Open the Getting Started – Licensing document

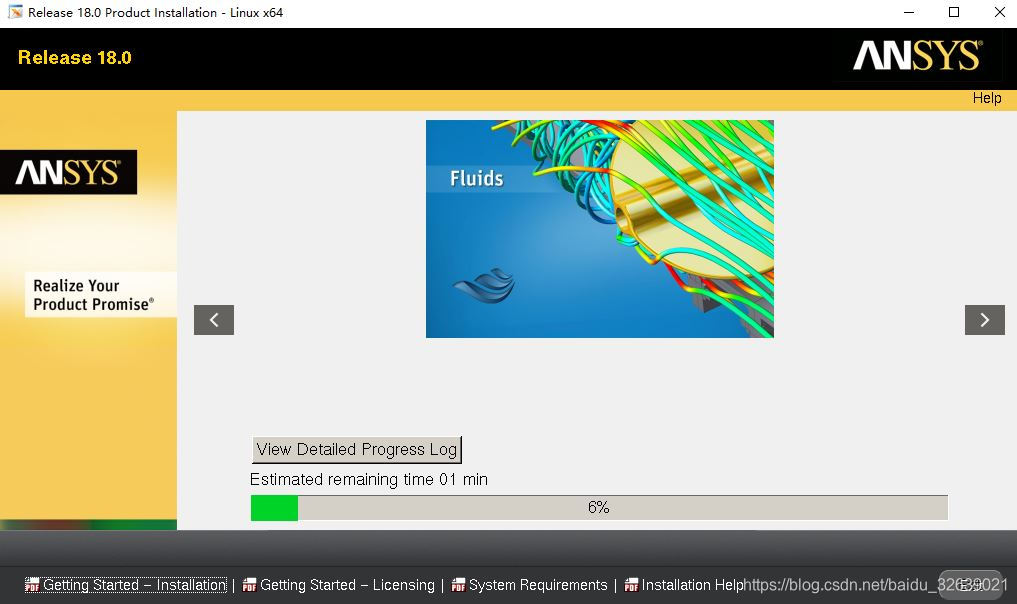(x=347, y=585)
